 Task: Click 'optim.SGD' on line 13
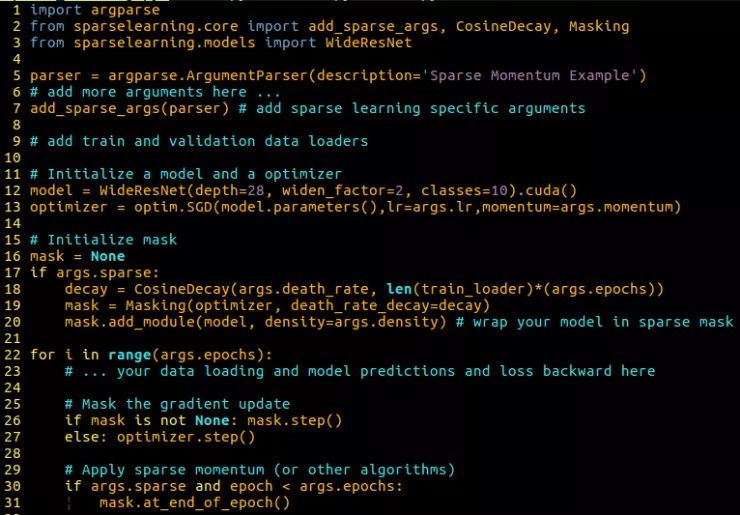173,207
